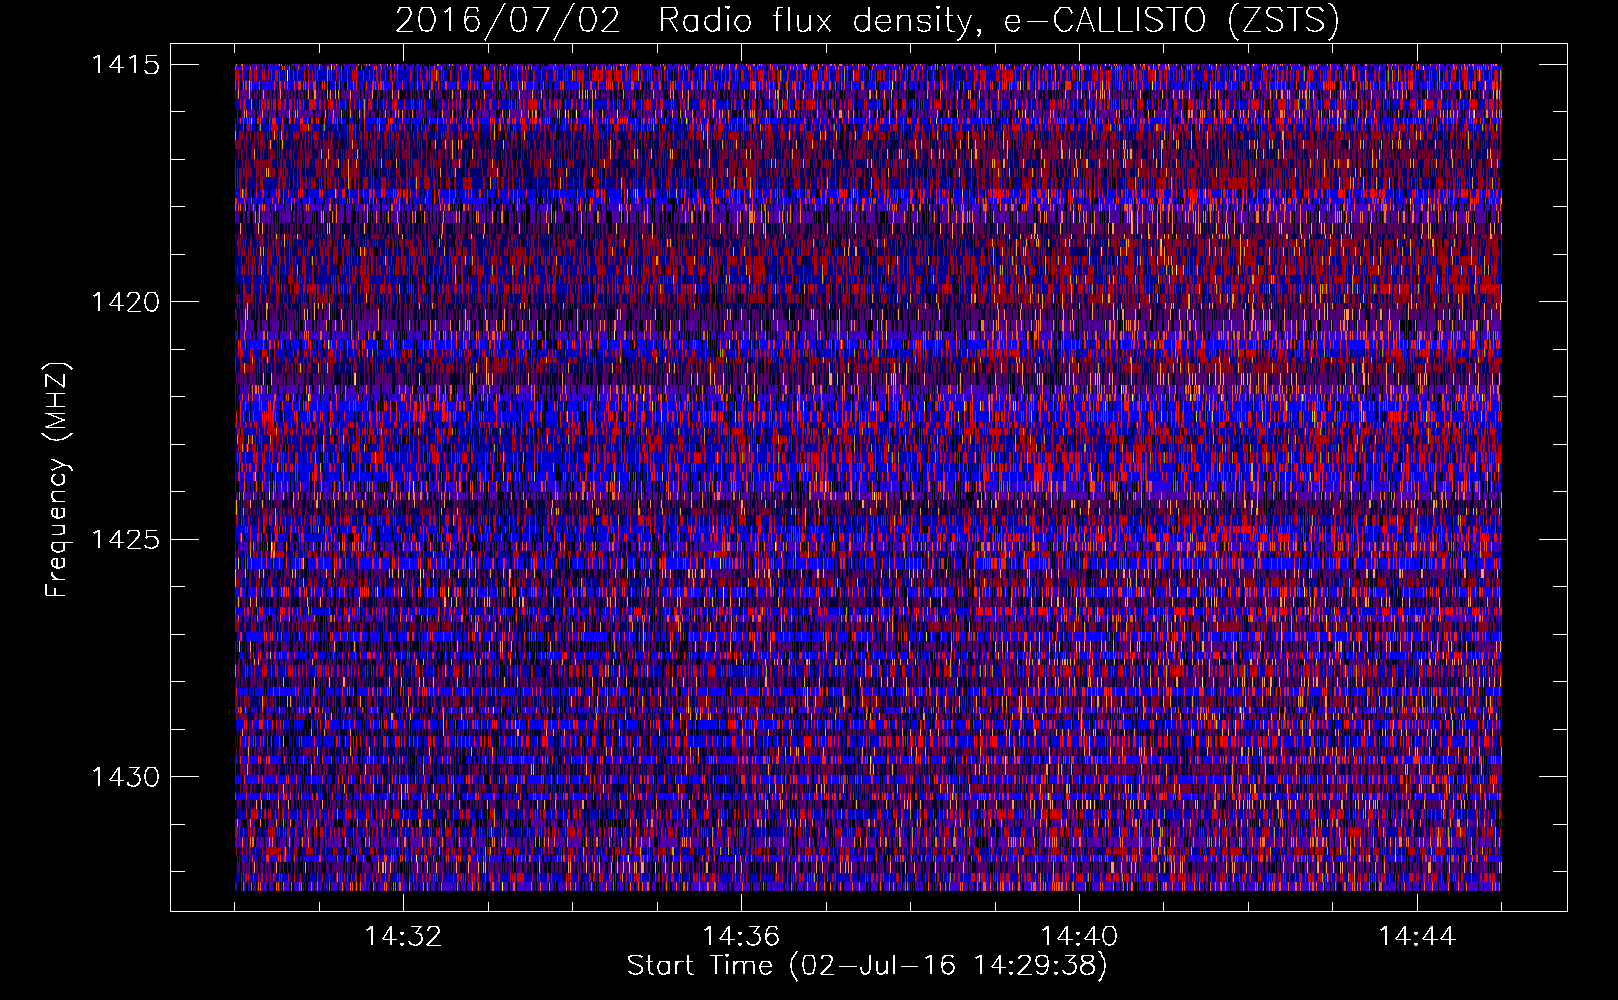Click the 14:32 time tick label
This screenshot has height=1000, width=1618.
point(403,937)
